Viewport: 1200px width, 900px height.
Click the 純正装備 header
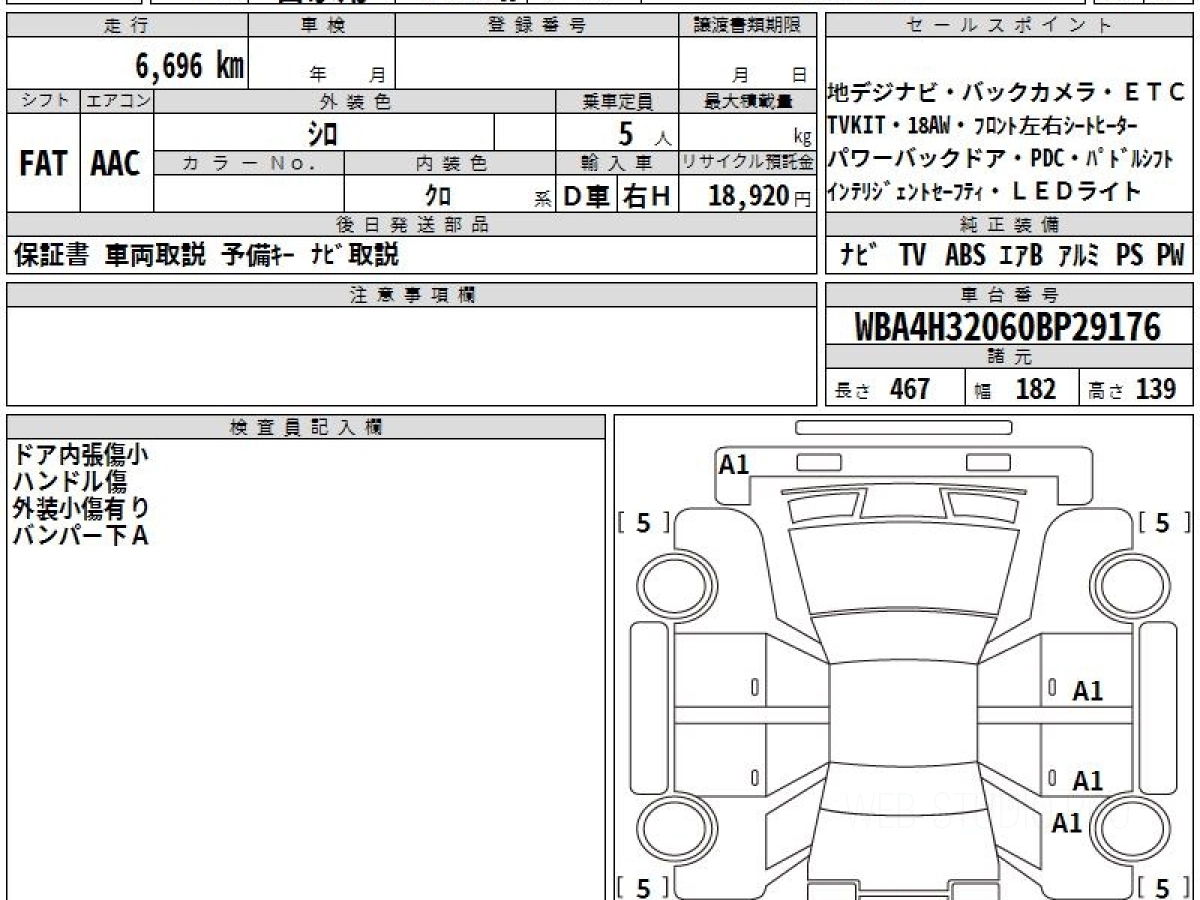(x=1010, y=224)
